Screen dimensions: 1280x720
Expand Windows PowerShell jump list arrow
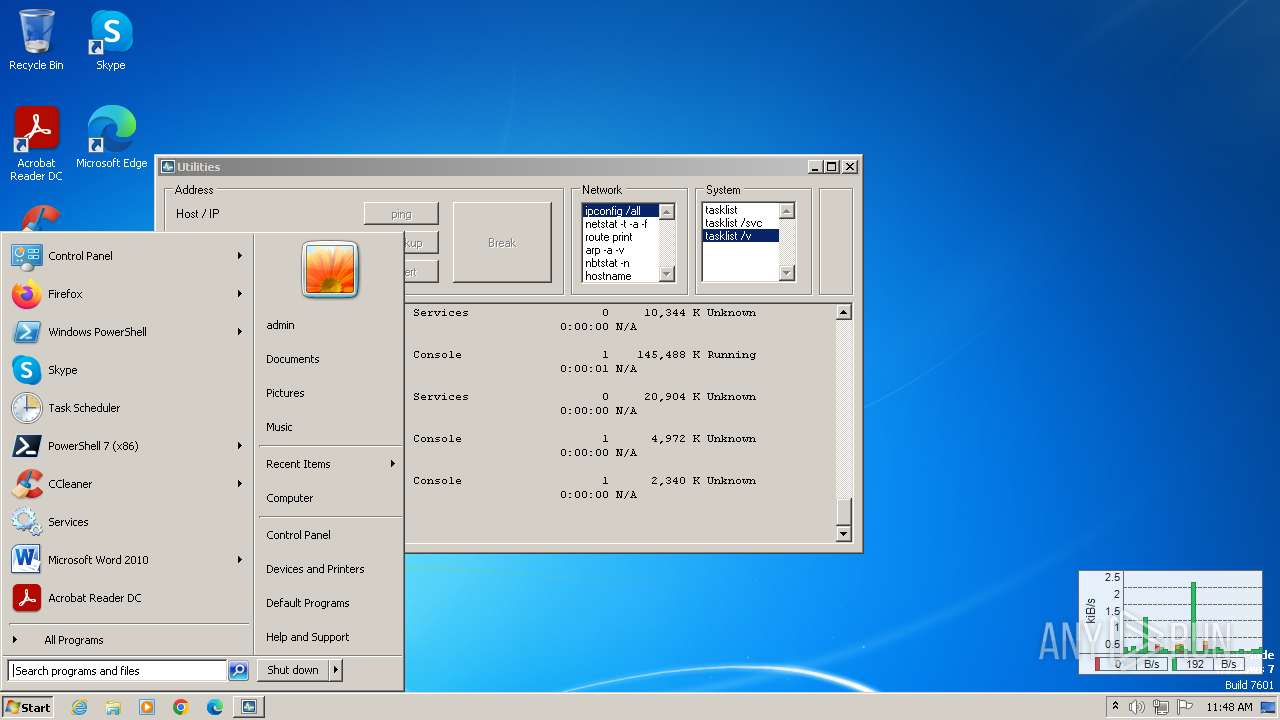[x=240, y=332]
